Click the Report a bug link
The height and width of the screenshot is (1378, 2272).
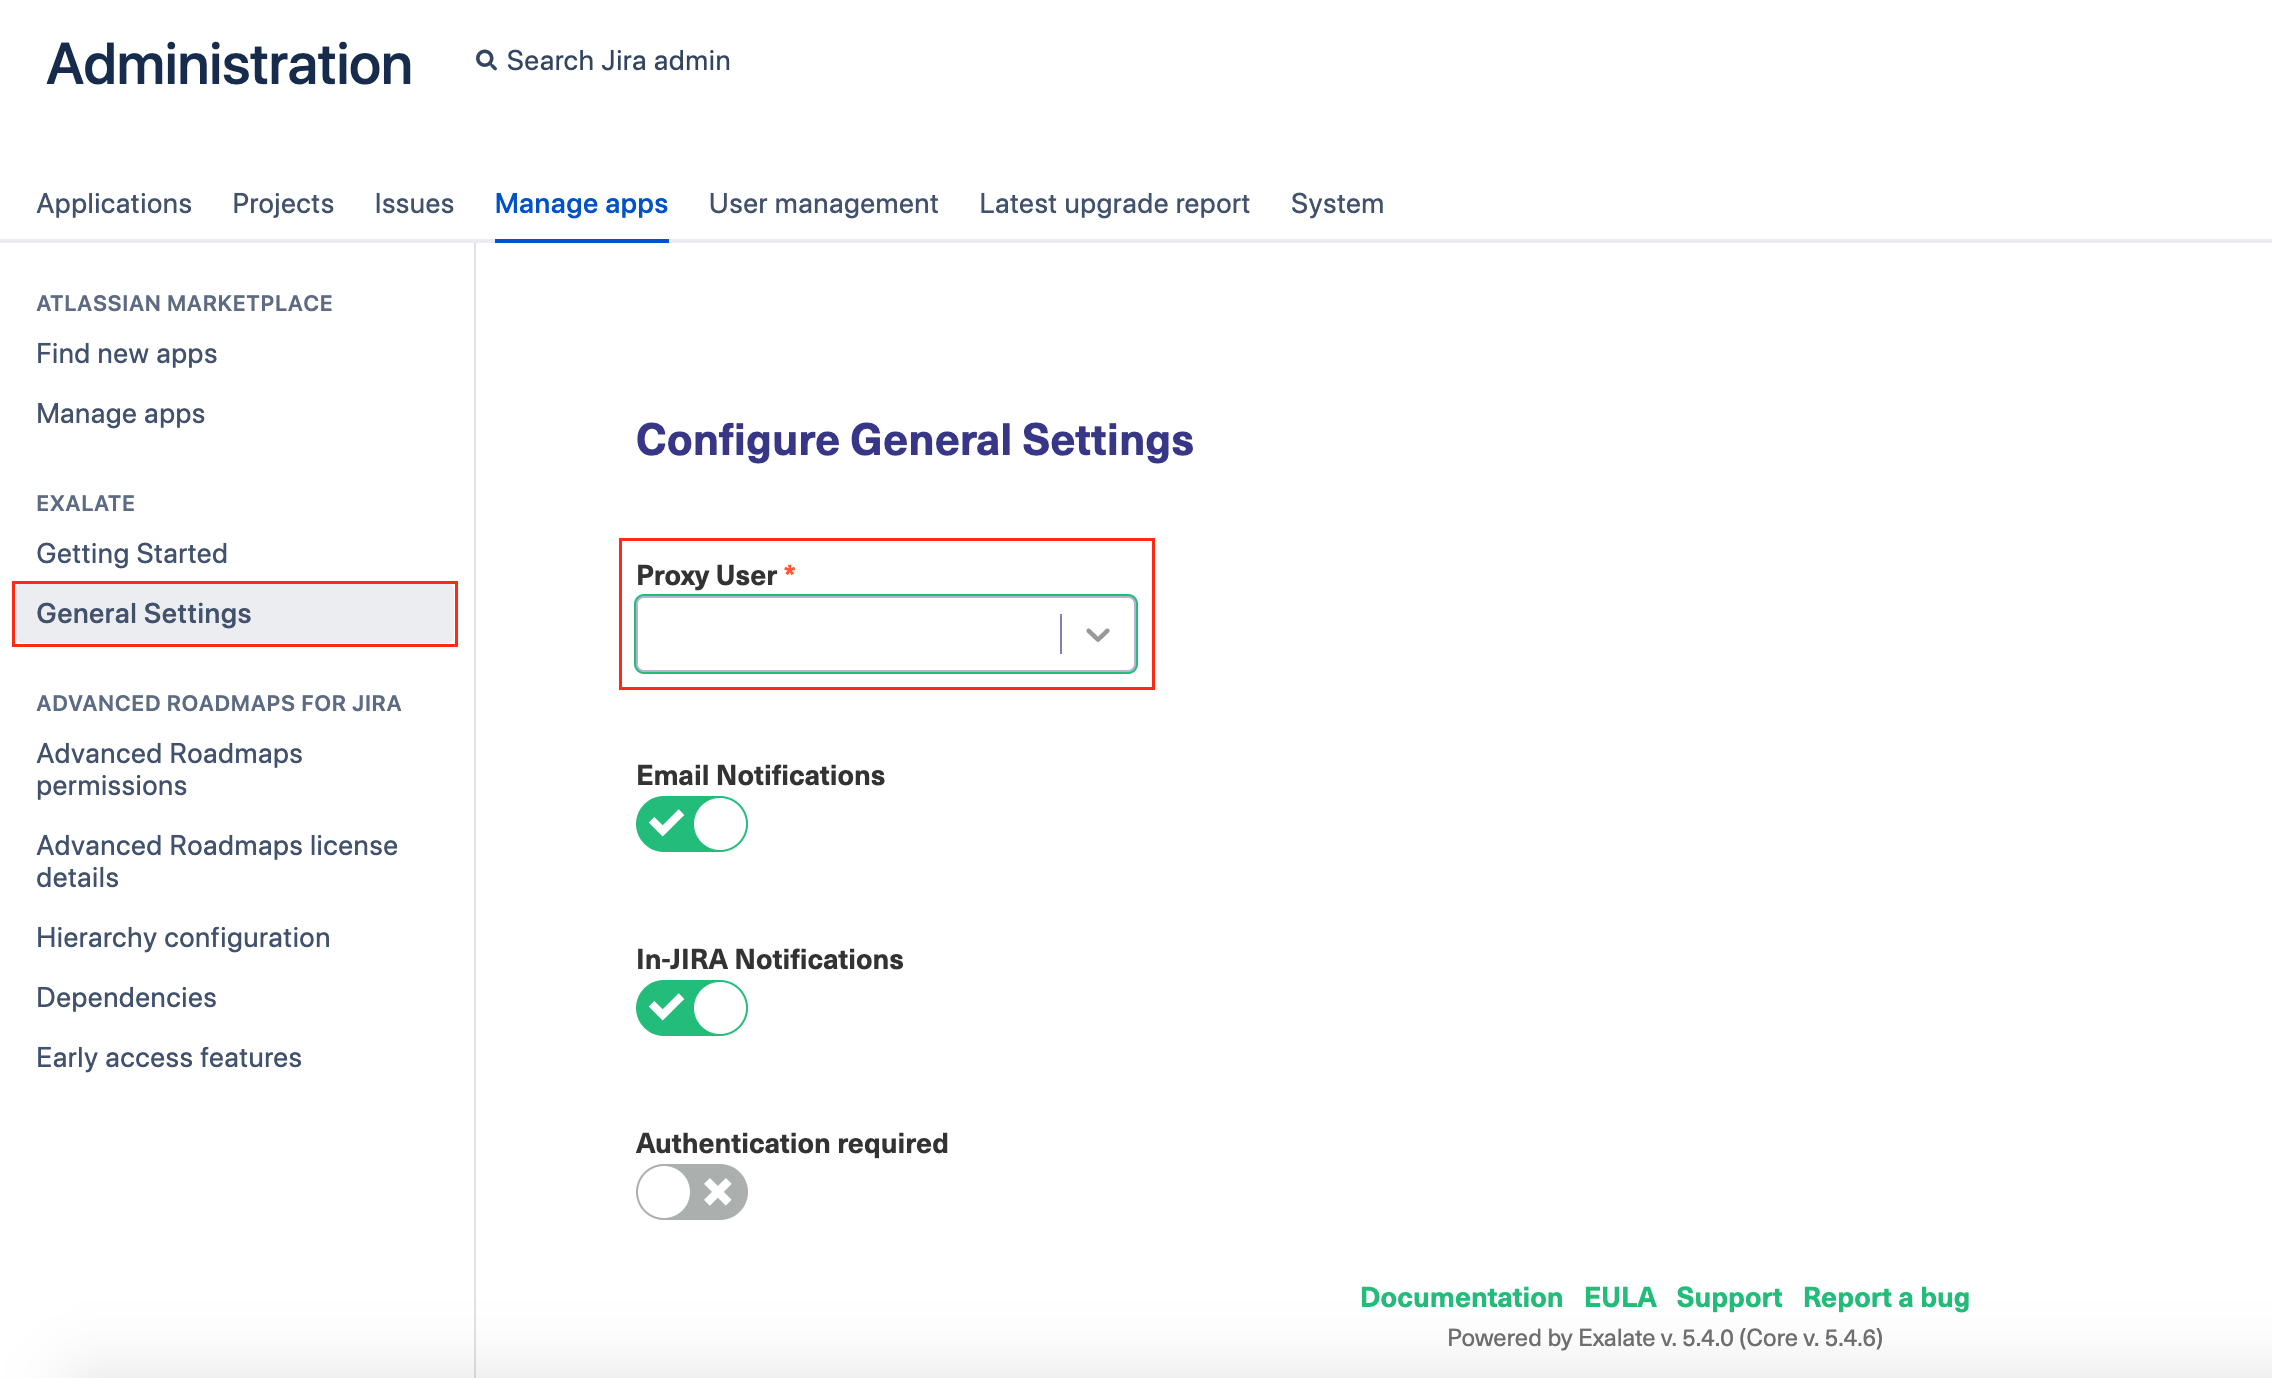click(1886, 1298)
